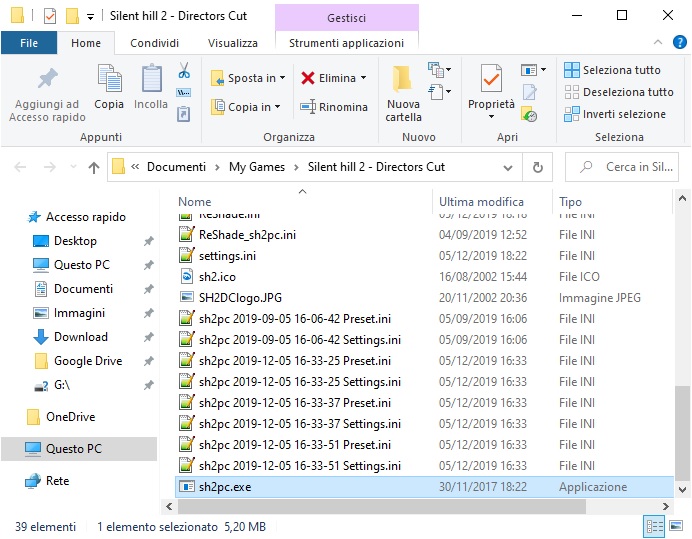Screen dimensions: 692x539
Task: Open the Strumenti applicazioni tab
Action: tap(346, 43)
